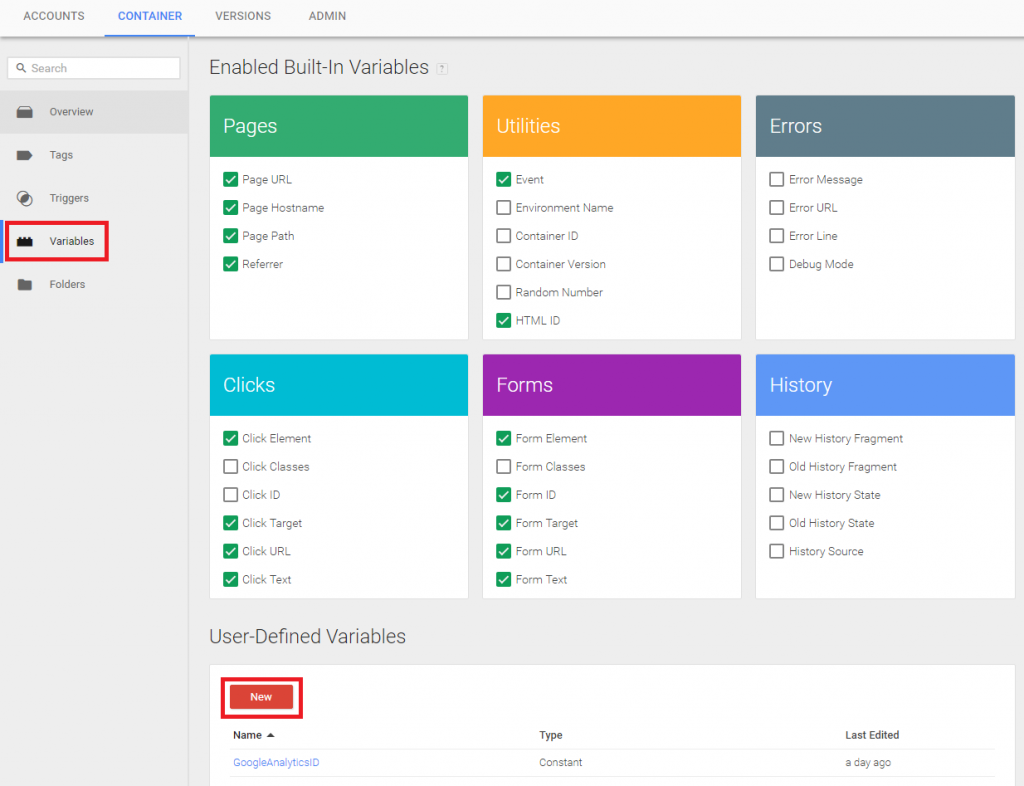Click the Triggers icon in sidebar

click(x=25, y=198)
